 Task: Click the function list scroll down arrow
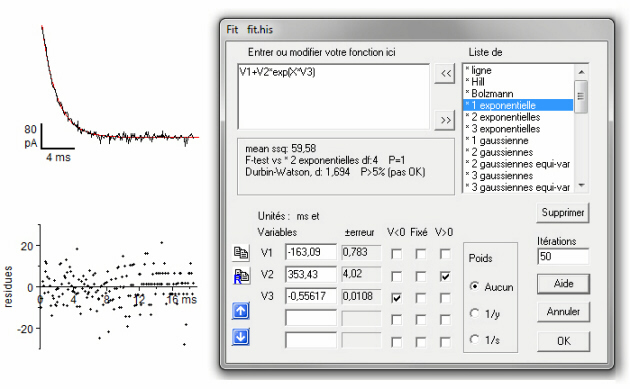(581, 185)
